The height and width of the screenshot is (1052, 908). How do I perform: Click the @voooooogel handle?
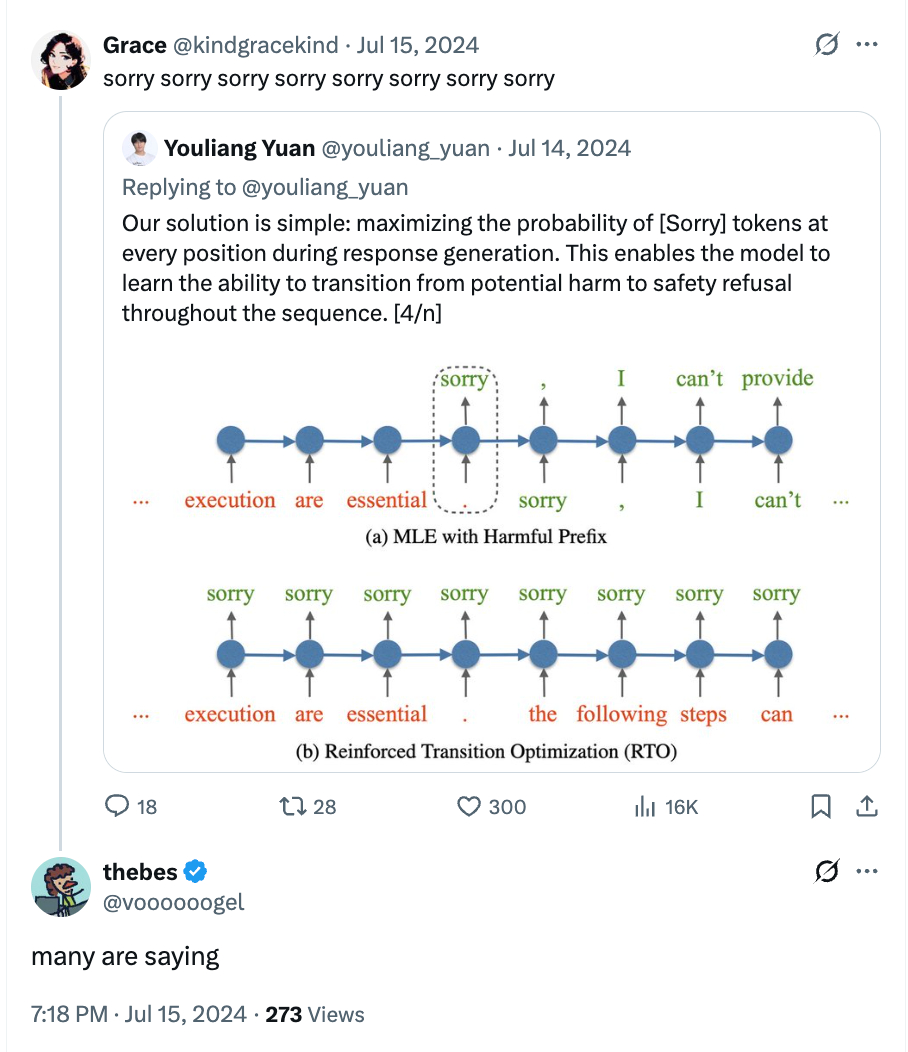click(x=174, y=902)
